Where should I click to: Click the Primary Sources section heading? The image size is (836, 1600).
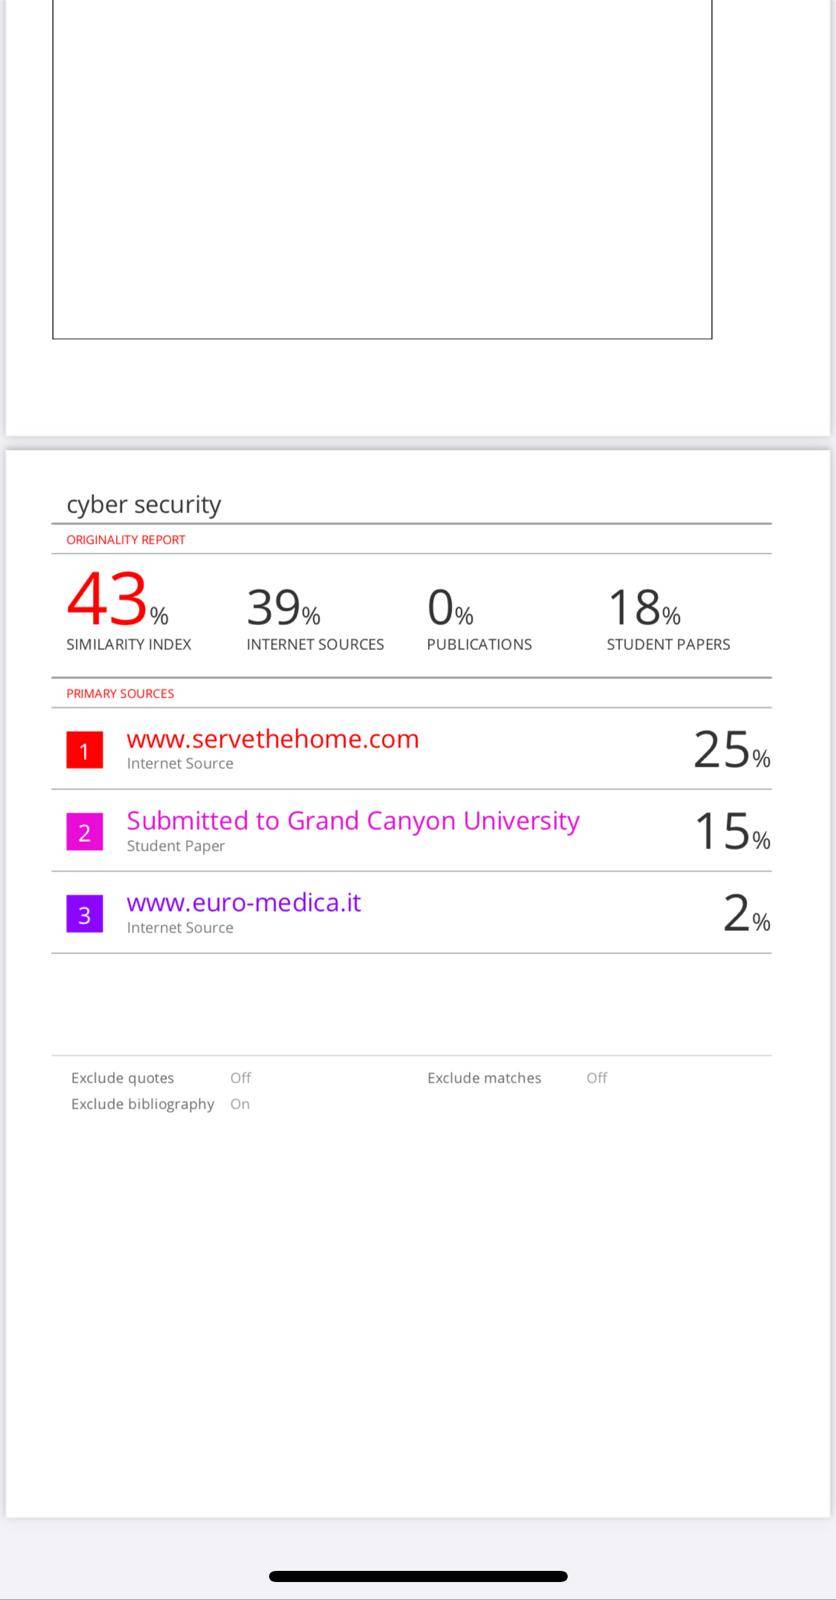pyautogui.click(x=120, y=693)
